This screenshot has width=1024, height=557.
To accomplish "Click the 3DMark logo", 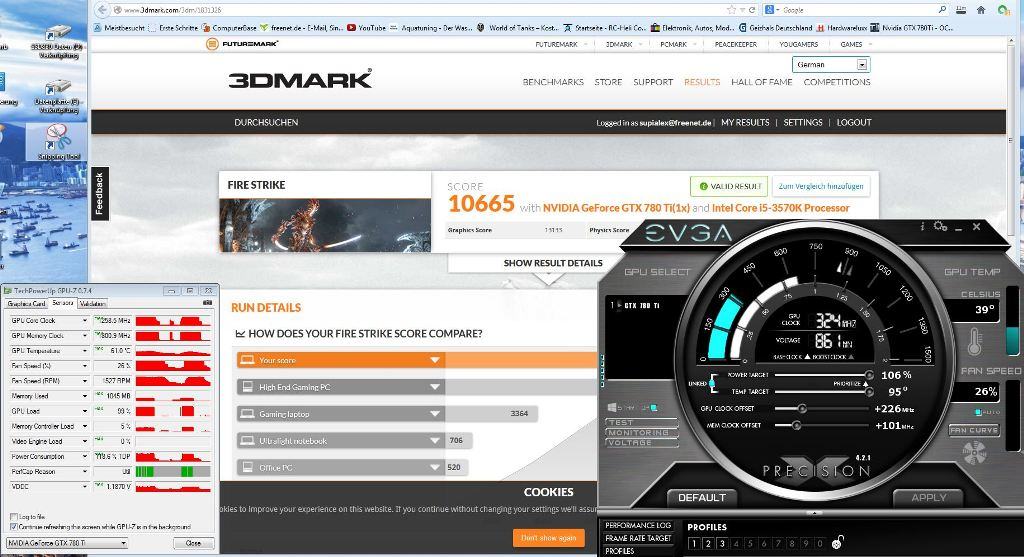I will [300, 80].
